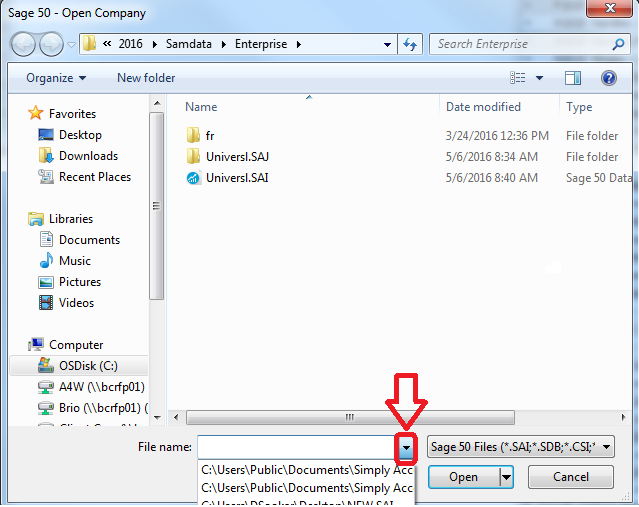
Task: Expand the Open button split arrow
Action: click(x=506, y=477)
